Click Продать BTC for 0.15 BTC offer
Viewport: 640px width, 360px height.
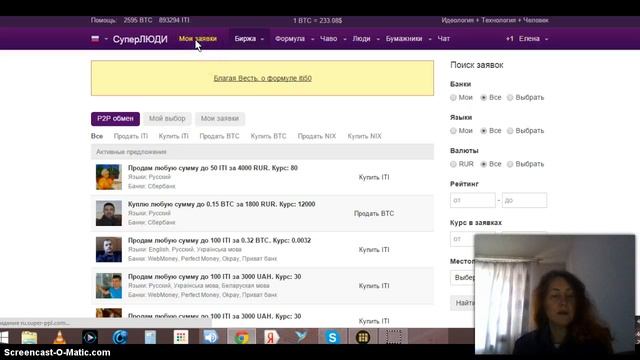pyautogui.click(x=374, y=213)
